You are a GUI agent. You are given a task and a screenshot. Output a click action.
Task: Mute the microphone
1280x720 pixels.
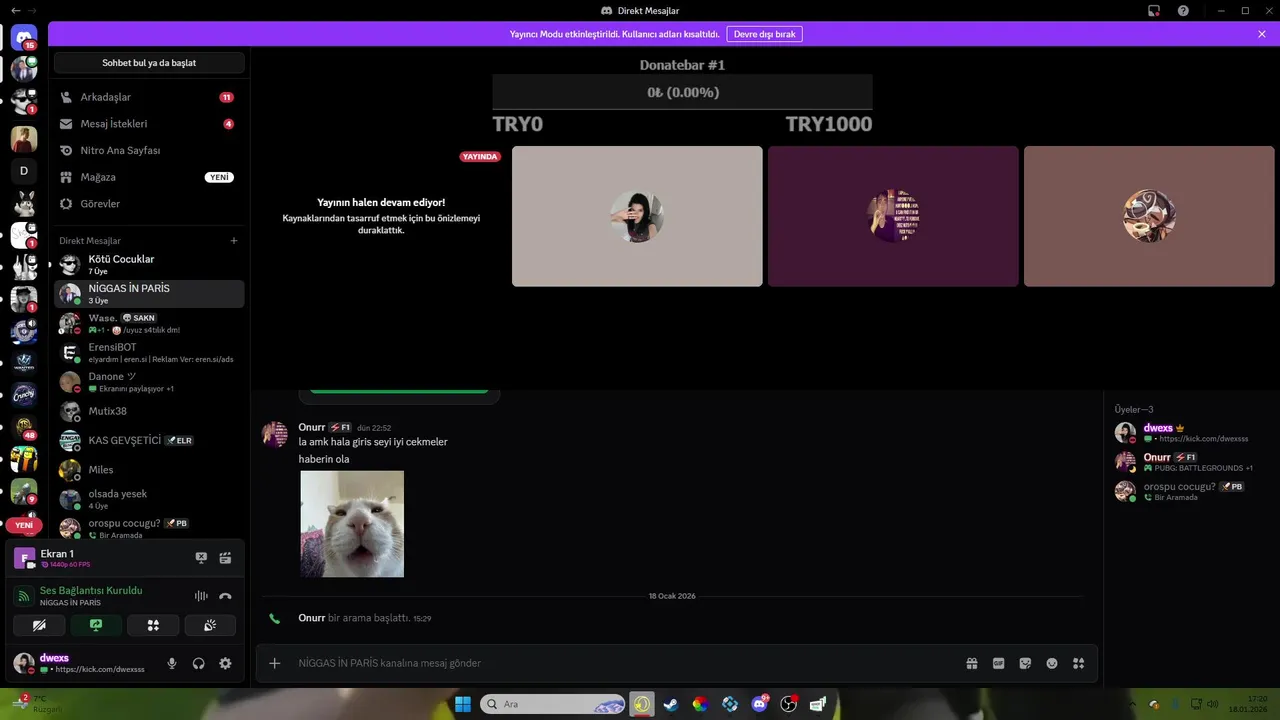click(172, 663)
